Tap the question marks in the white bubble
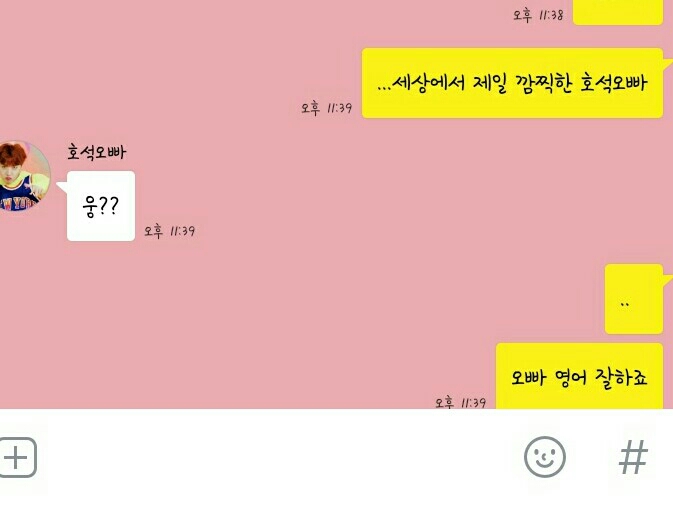The width and height of the screenshot is (673, 505). 108,206
